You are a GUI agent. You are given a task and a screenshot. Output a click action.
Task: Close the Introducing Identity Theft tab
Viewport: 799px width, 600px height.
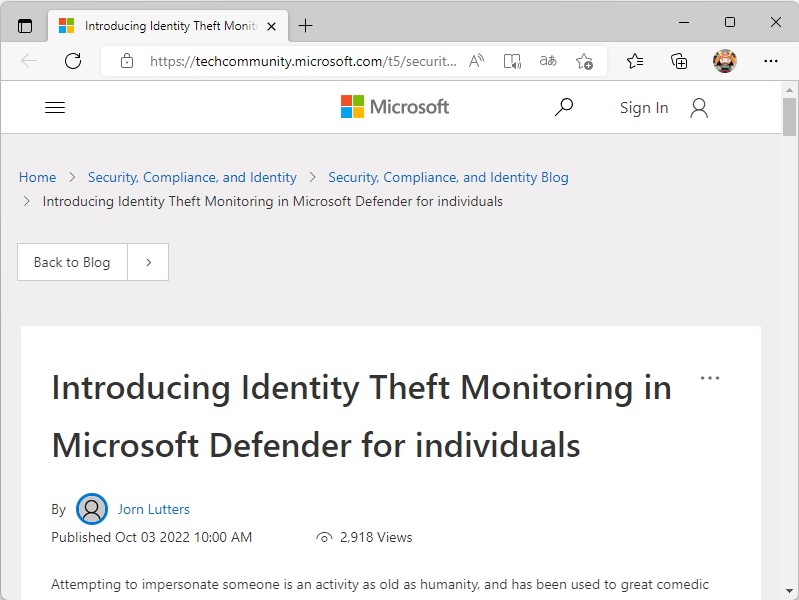[272, 26]
